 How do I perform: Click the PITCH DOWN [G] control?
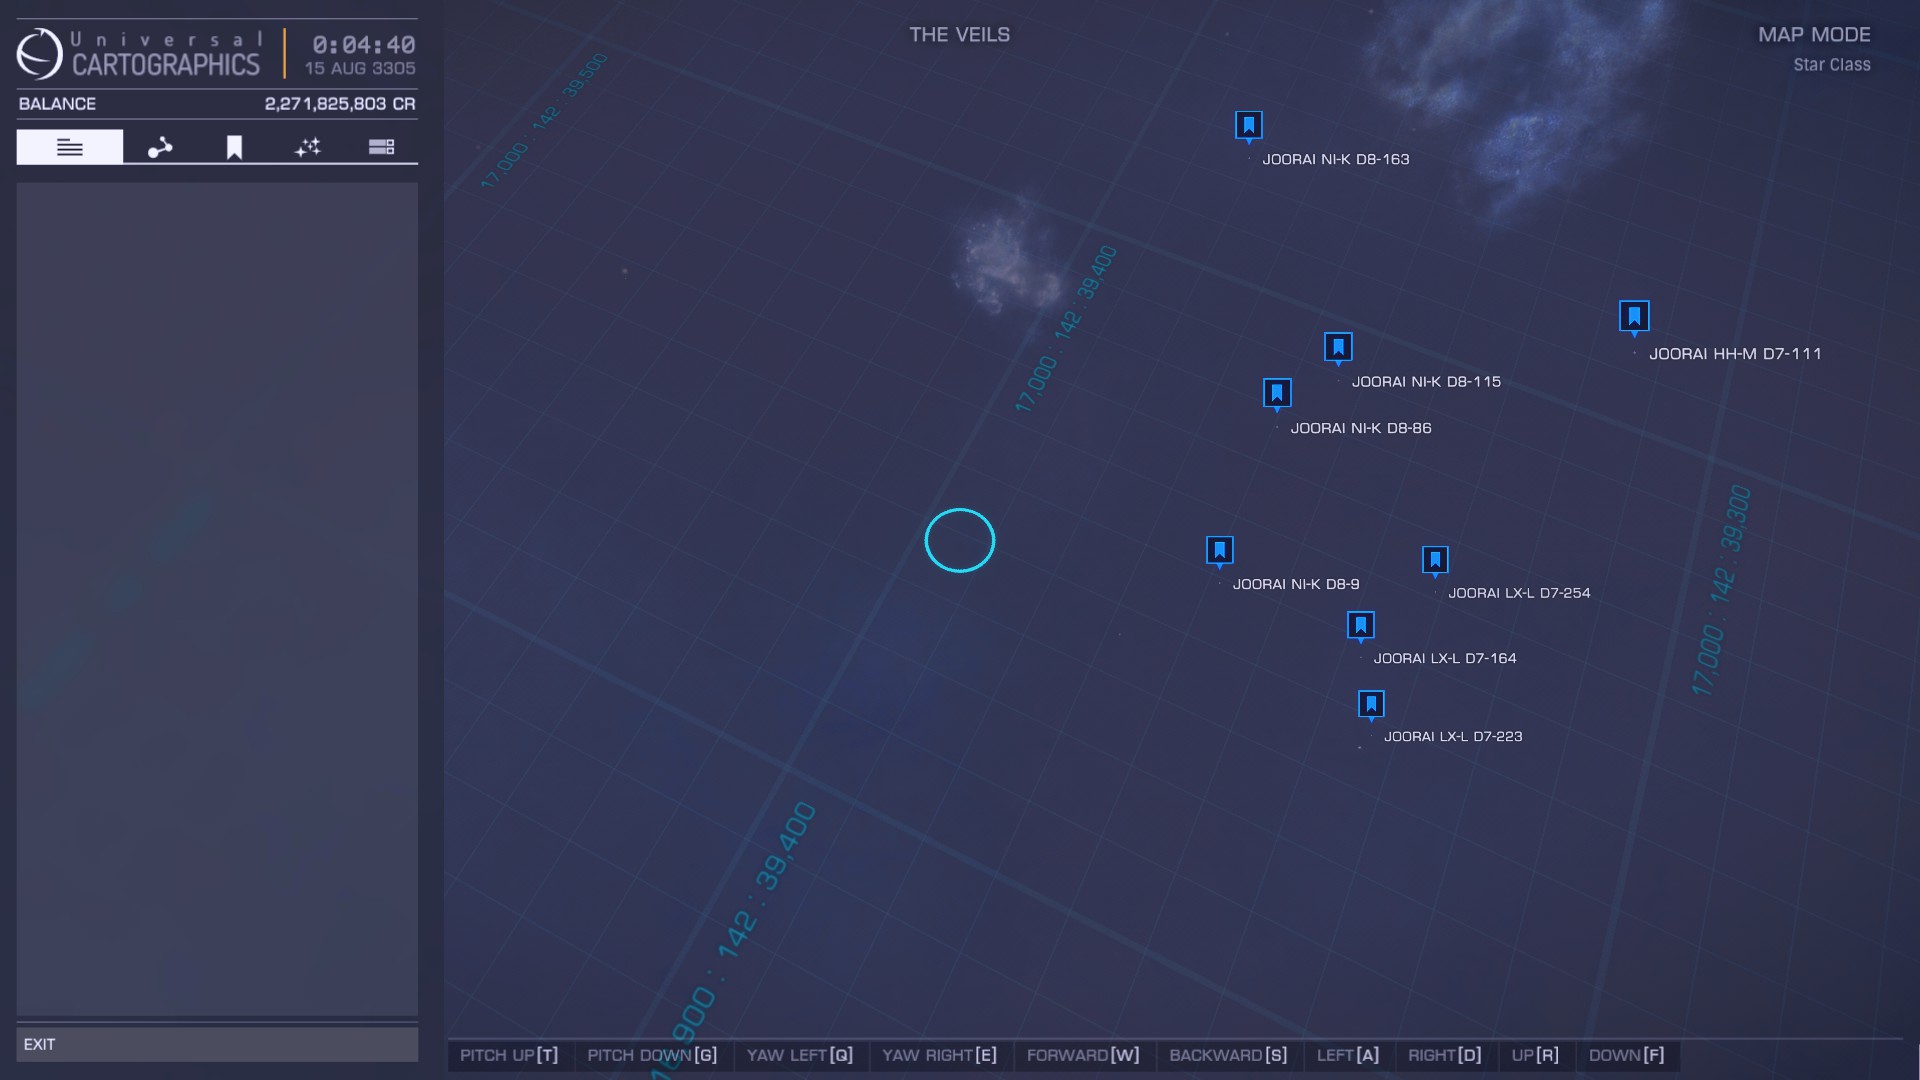click(653, 1056)
